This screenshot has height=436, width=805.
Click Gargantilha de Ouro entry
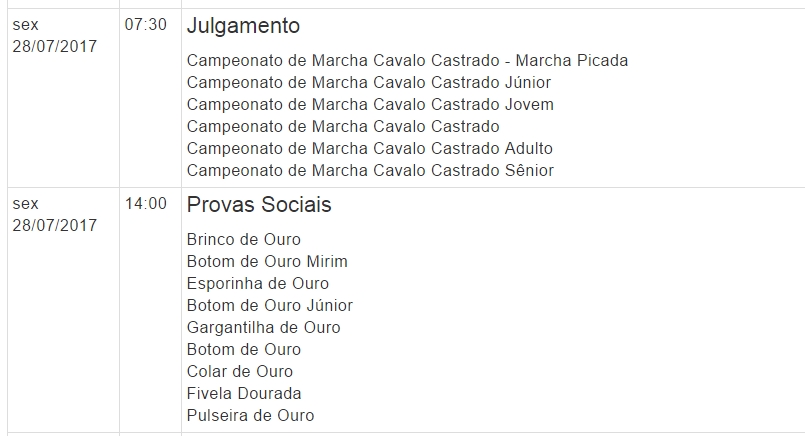(263, 328)
